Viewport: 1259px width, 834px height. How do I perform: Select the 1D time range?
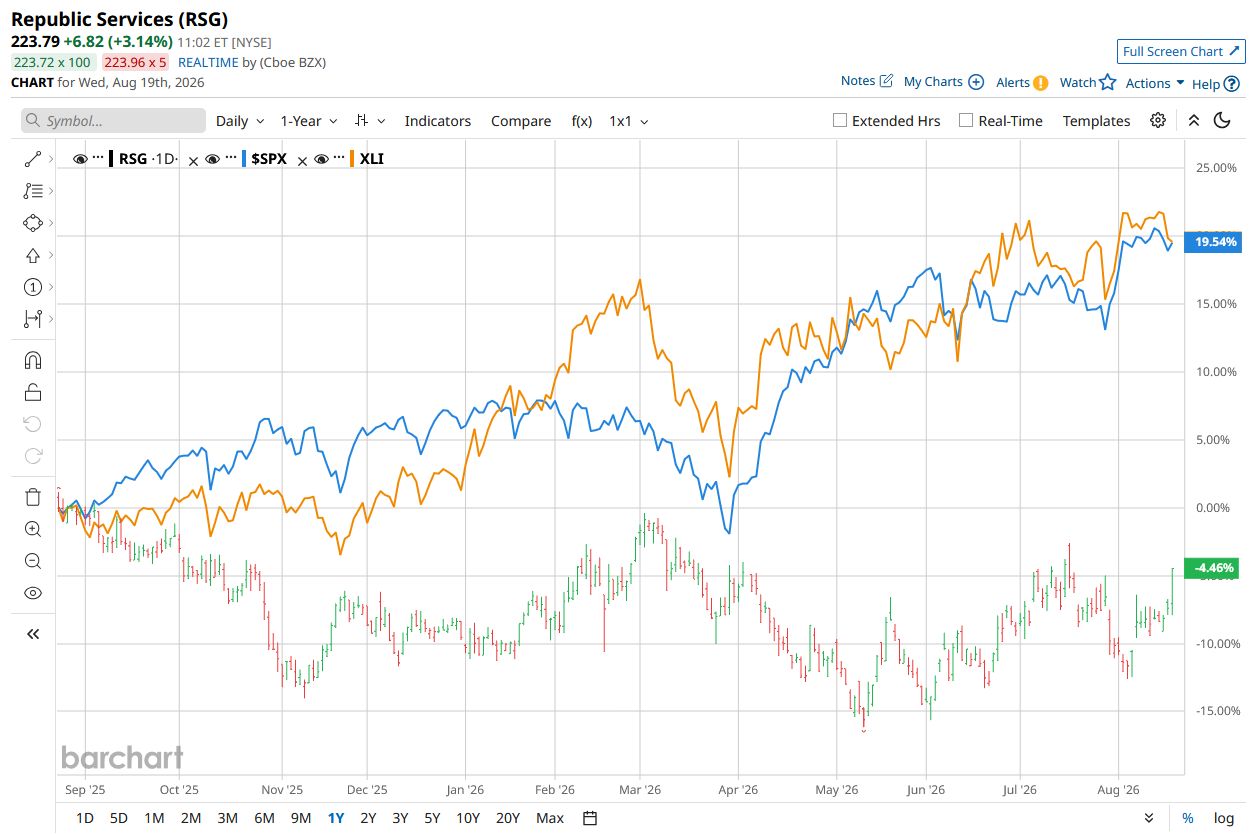pos(84,818)
